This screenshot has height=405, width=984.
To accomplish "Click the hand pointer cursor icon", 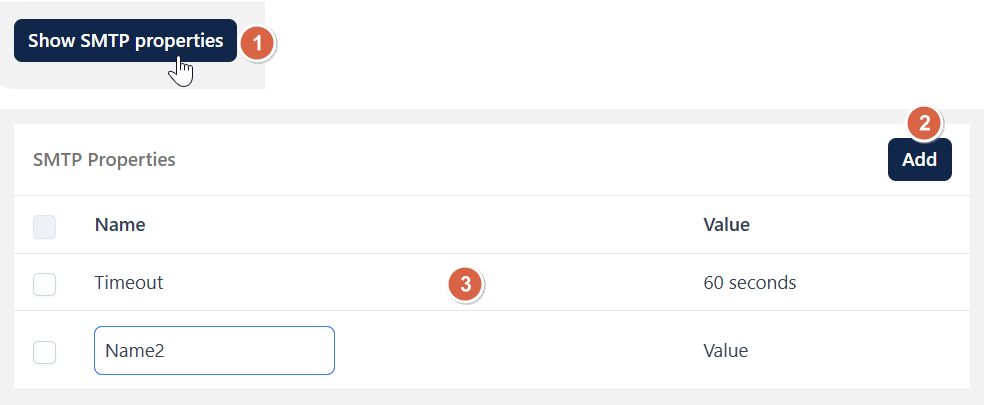I will 181,72.
